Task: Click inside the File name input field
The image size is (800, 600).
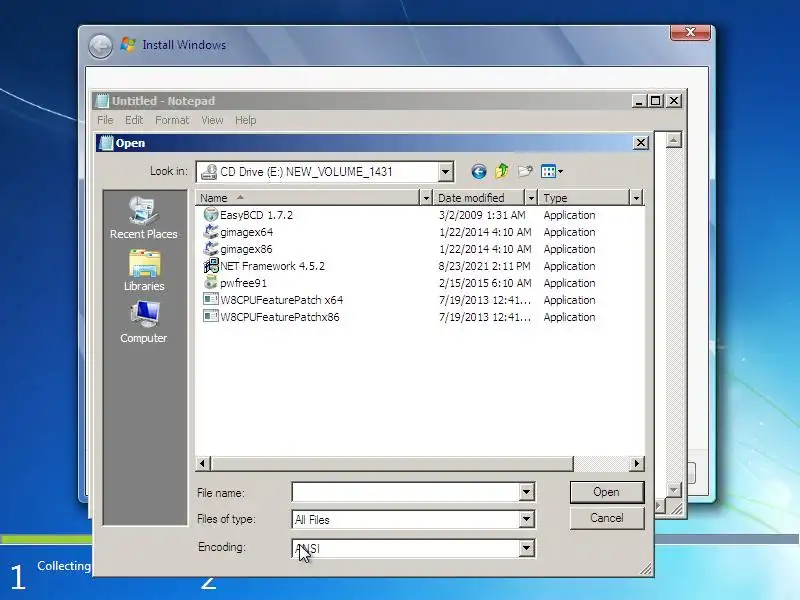Action: pyautogui.click(x=406, y=492)
